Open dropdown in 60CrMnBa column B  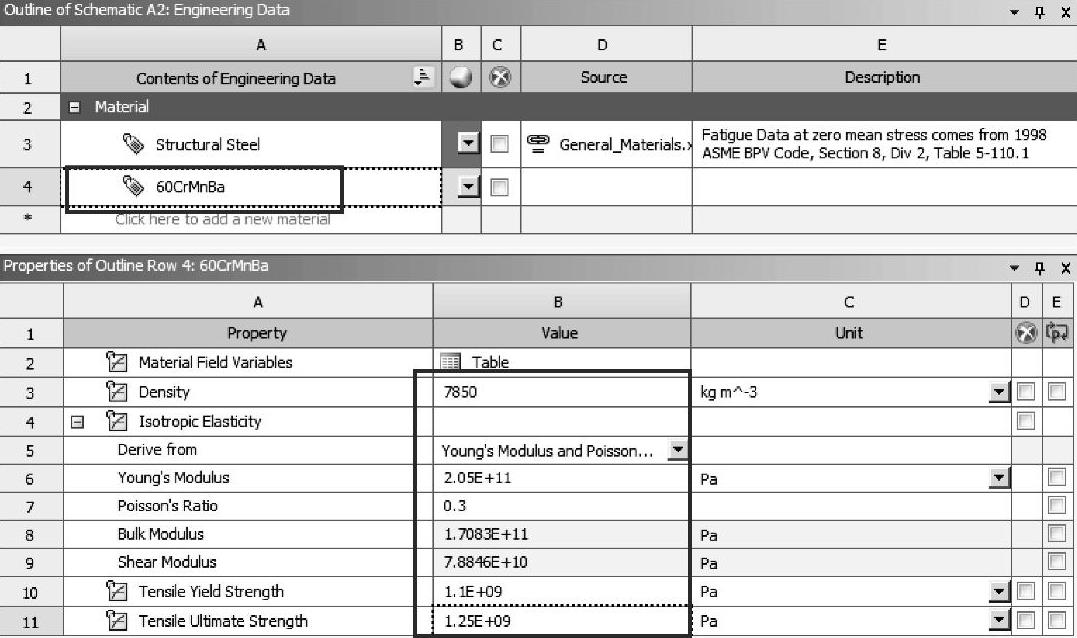tap(468, 187)
